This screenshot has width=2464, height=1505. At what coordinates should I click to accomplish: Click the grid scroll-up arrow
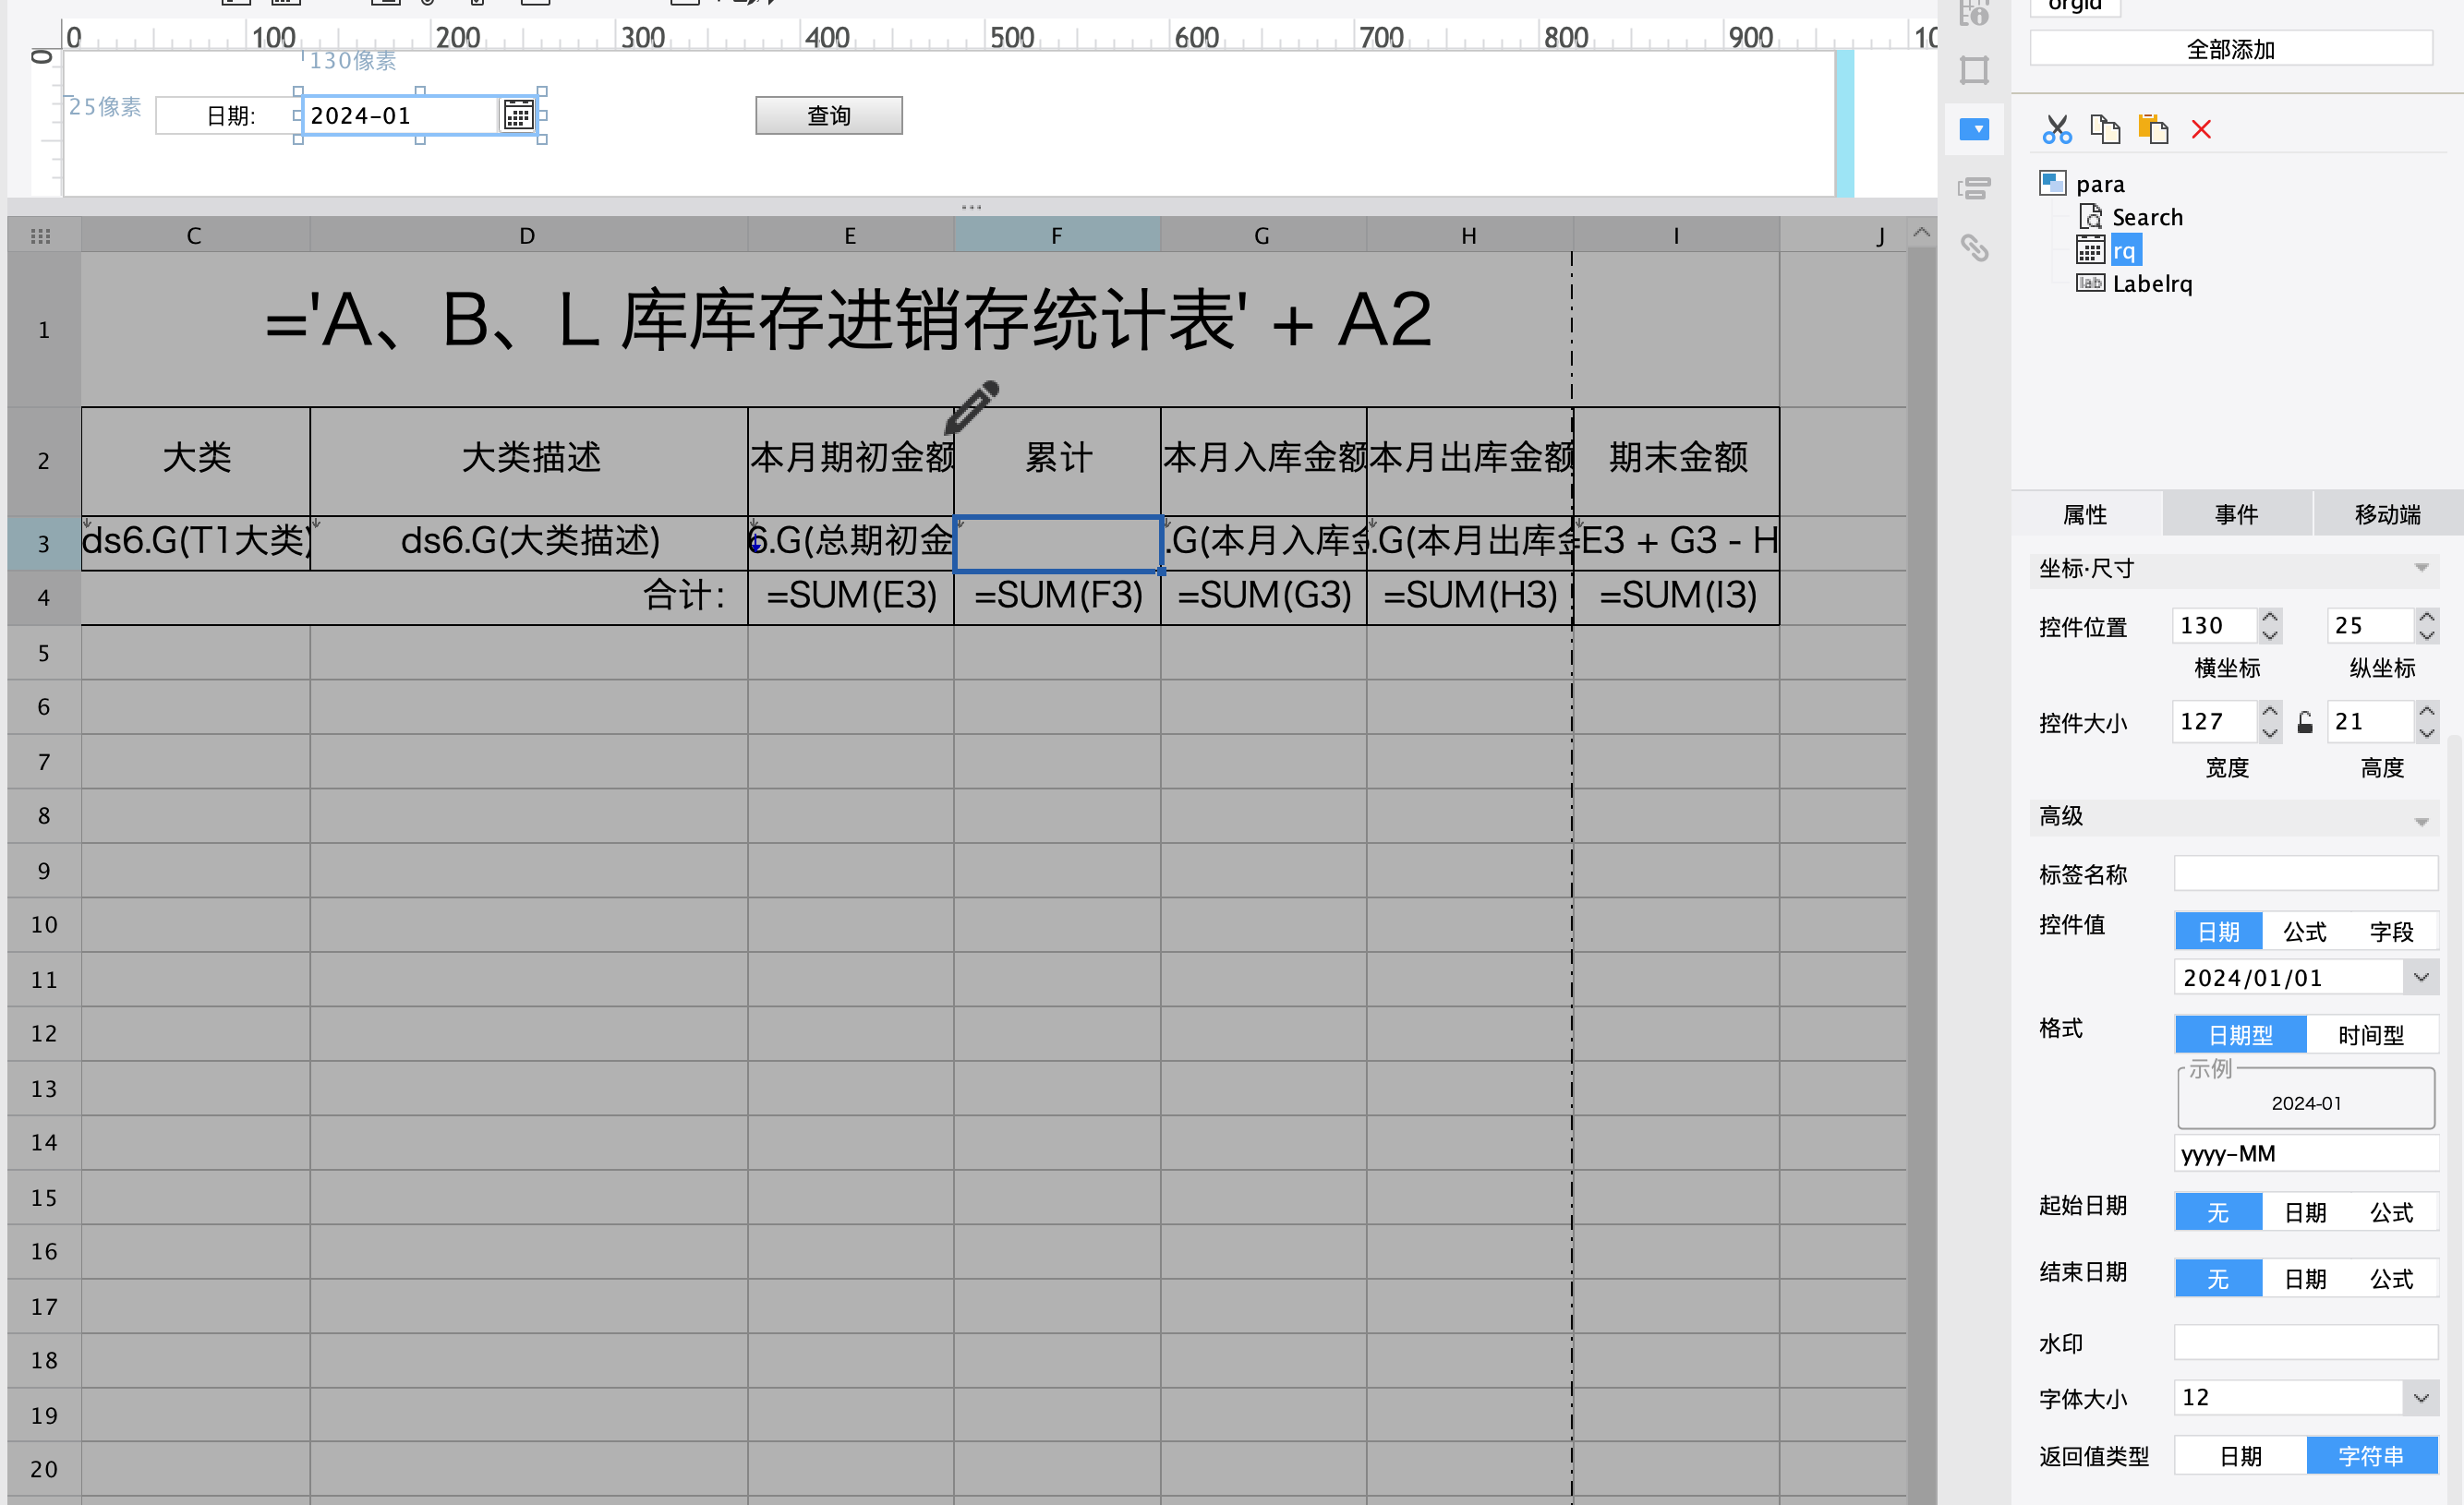(x=1921, y=233)
